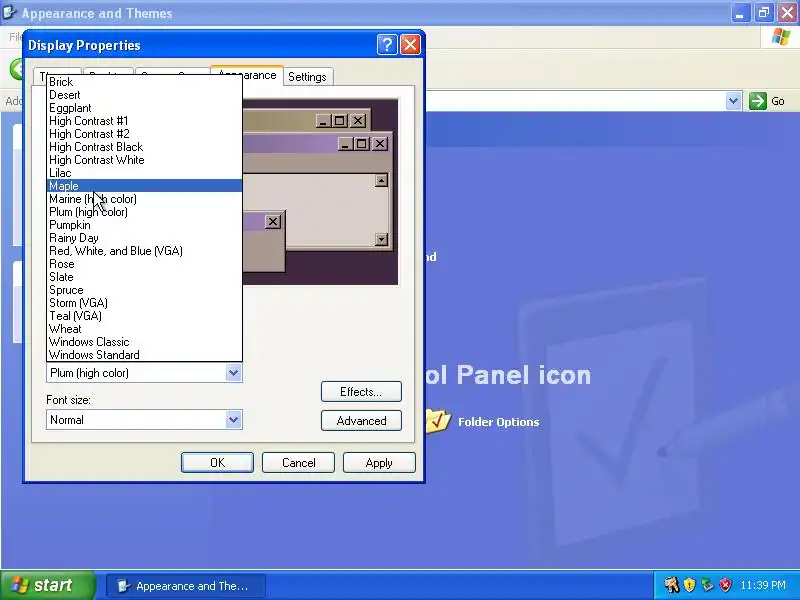Image resolution: width=800 pixels, height=600 pixels.
Task: Select Red, White, and Blue (VGA)
Action: coord(144,251)
